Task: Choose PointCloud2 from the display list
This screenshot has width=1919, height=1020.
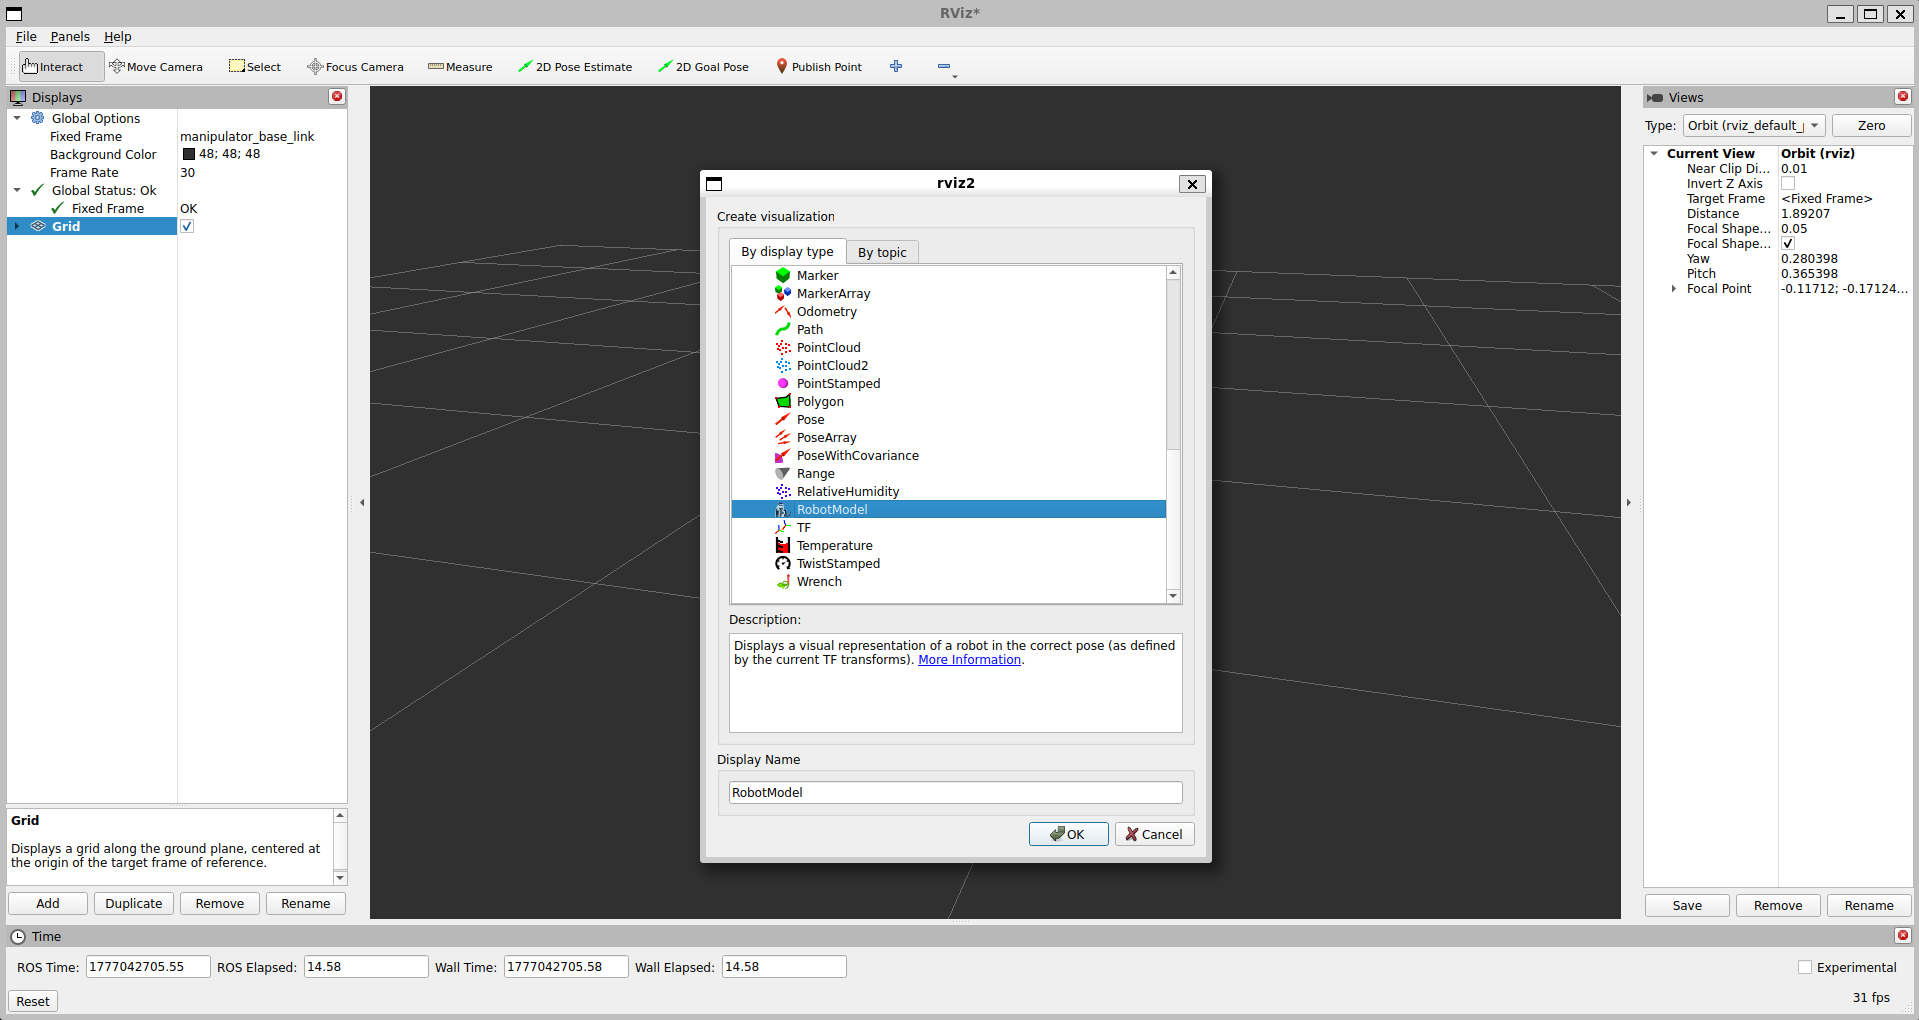Action: coord(832,366)
